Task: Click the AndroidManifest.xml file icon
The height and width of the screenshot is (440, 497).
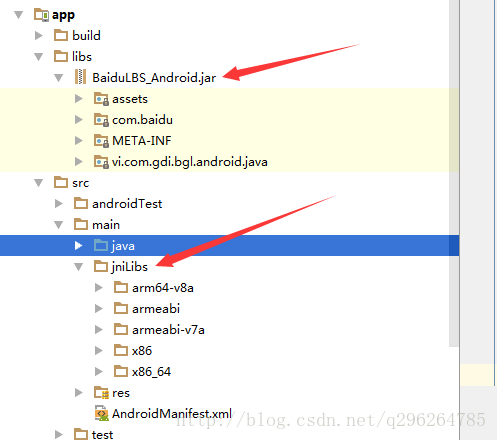Action: (101, 413)
